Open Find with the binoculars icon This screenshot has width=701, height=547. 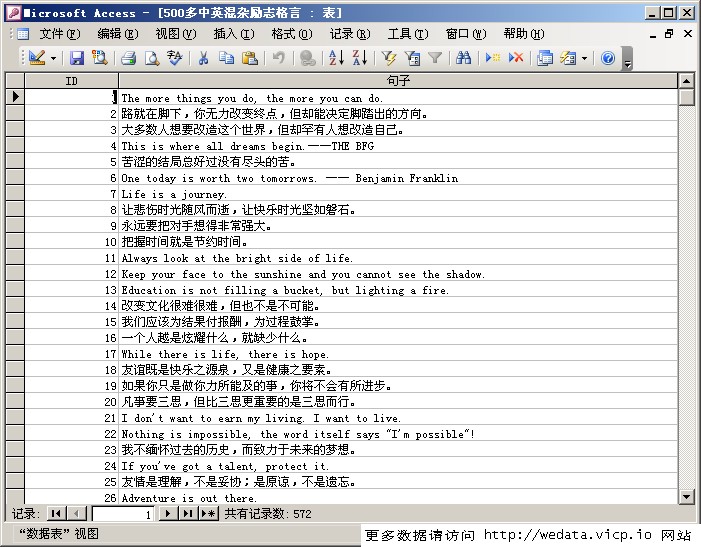click(x=463, y=58)
